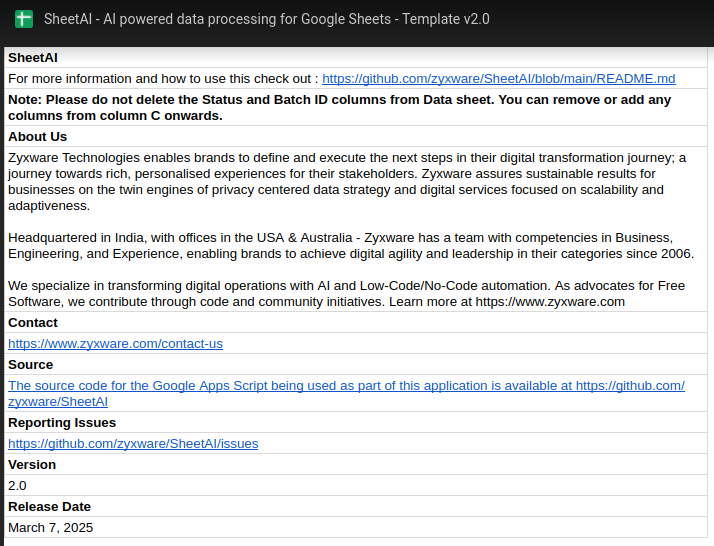Viewport: 714px width, 546px height.
Task: Select the 'Release Date' heading cell
Action: click(x=356, y=506)
